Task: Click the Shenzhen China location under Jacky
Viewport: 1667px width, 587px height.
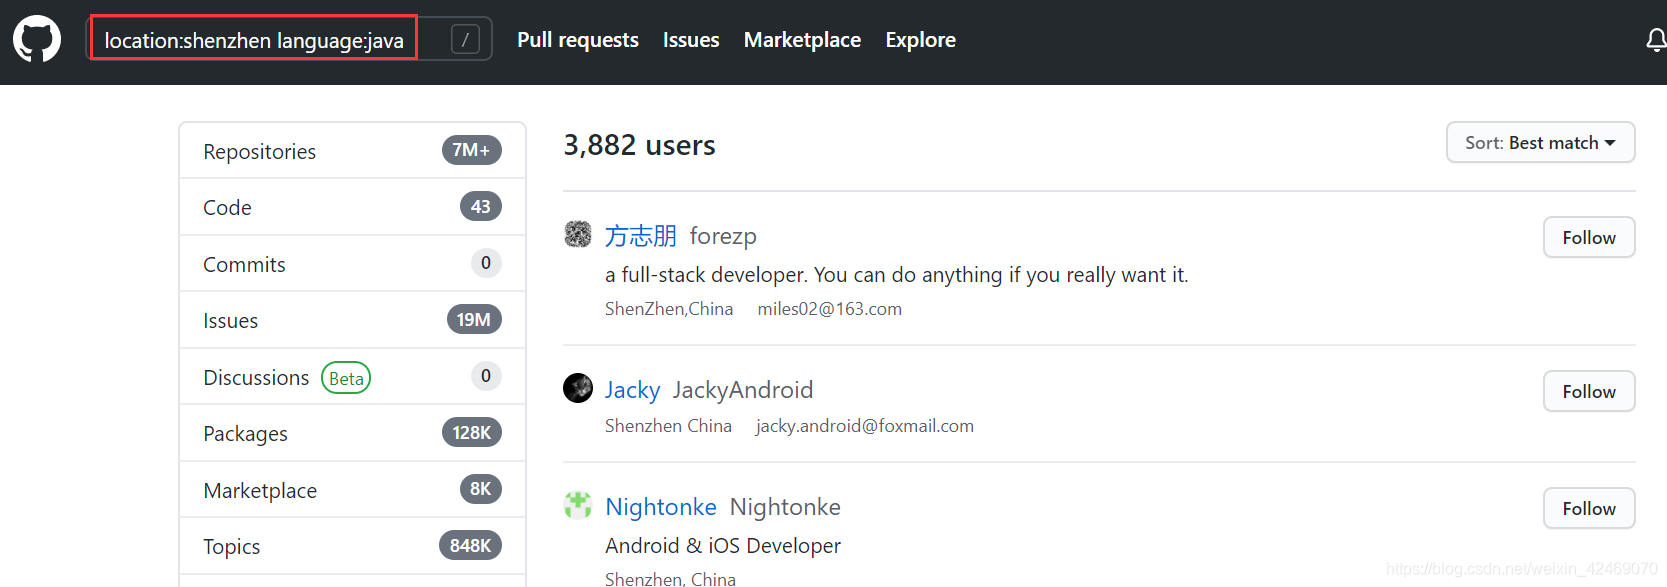Action: [x=668, y=426]
